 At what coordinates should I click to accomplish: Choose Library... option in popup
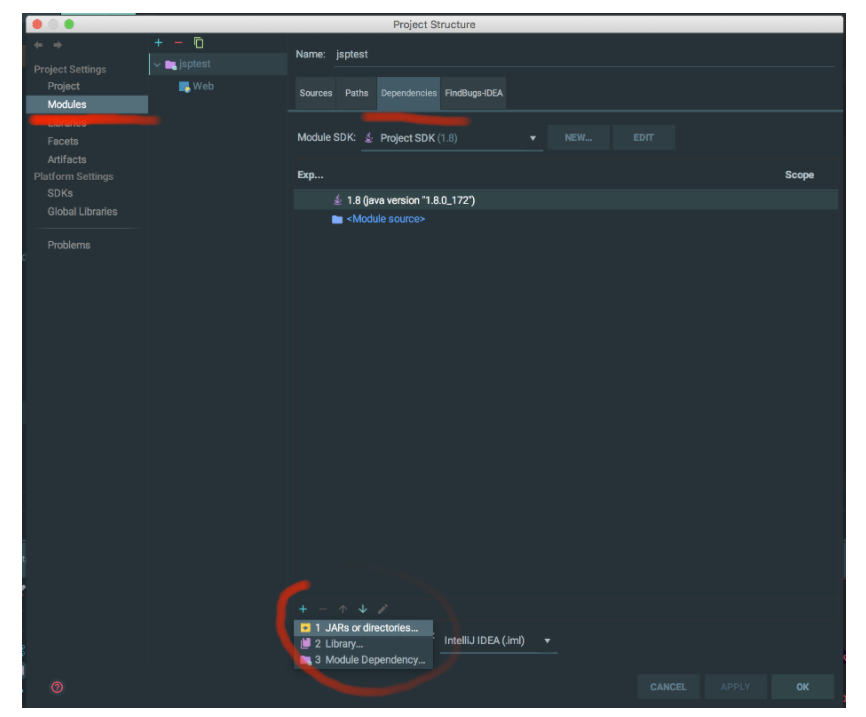(x=363, y=644)
